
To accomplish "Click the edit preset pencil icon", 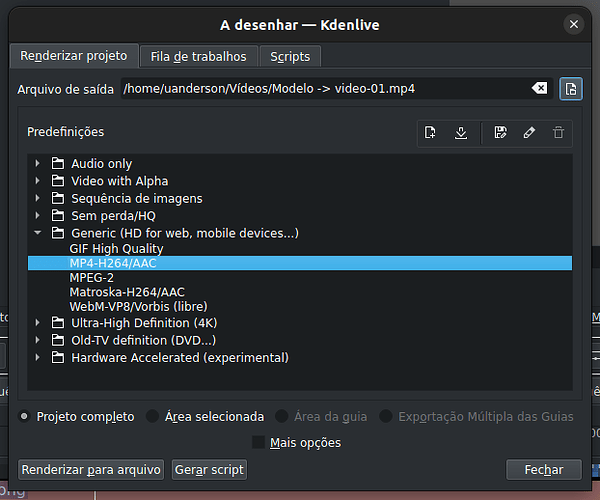I will coord(529,133).
